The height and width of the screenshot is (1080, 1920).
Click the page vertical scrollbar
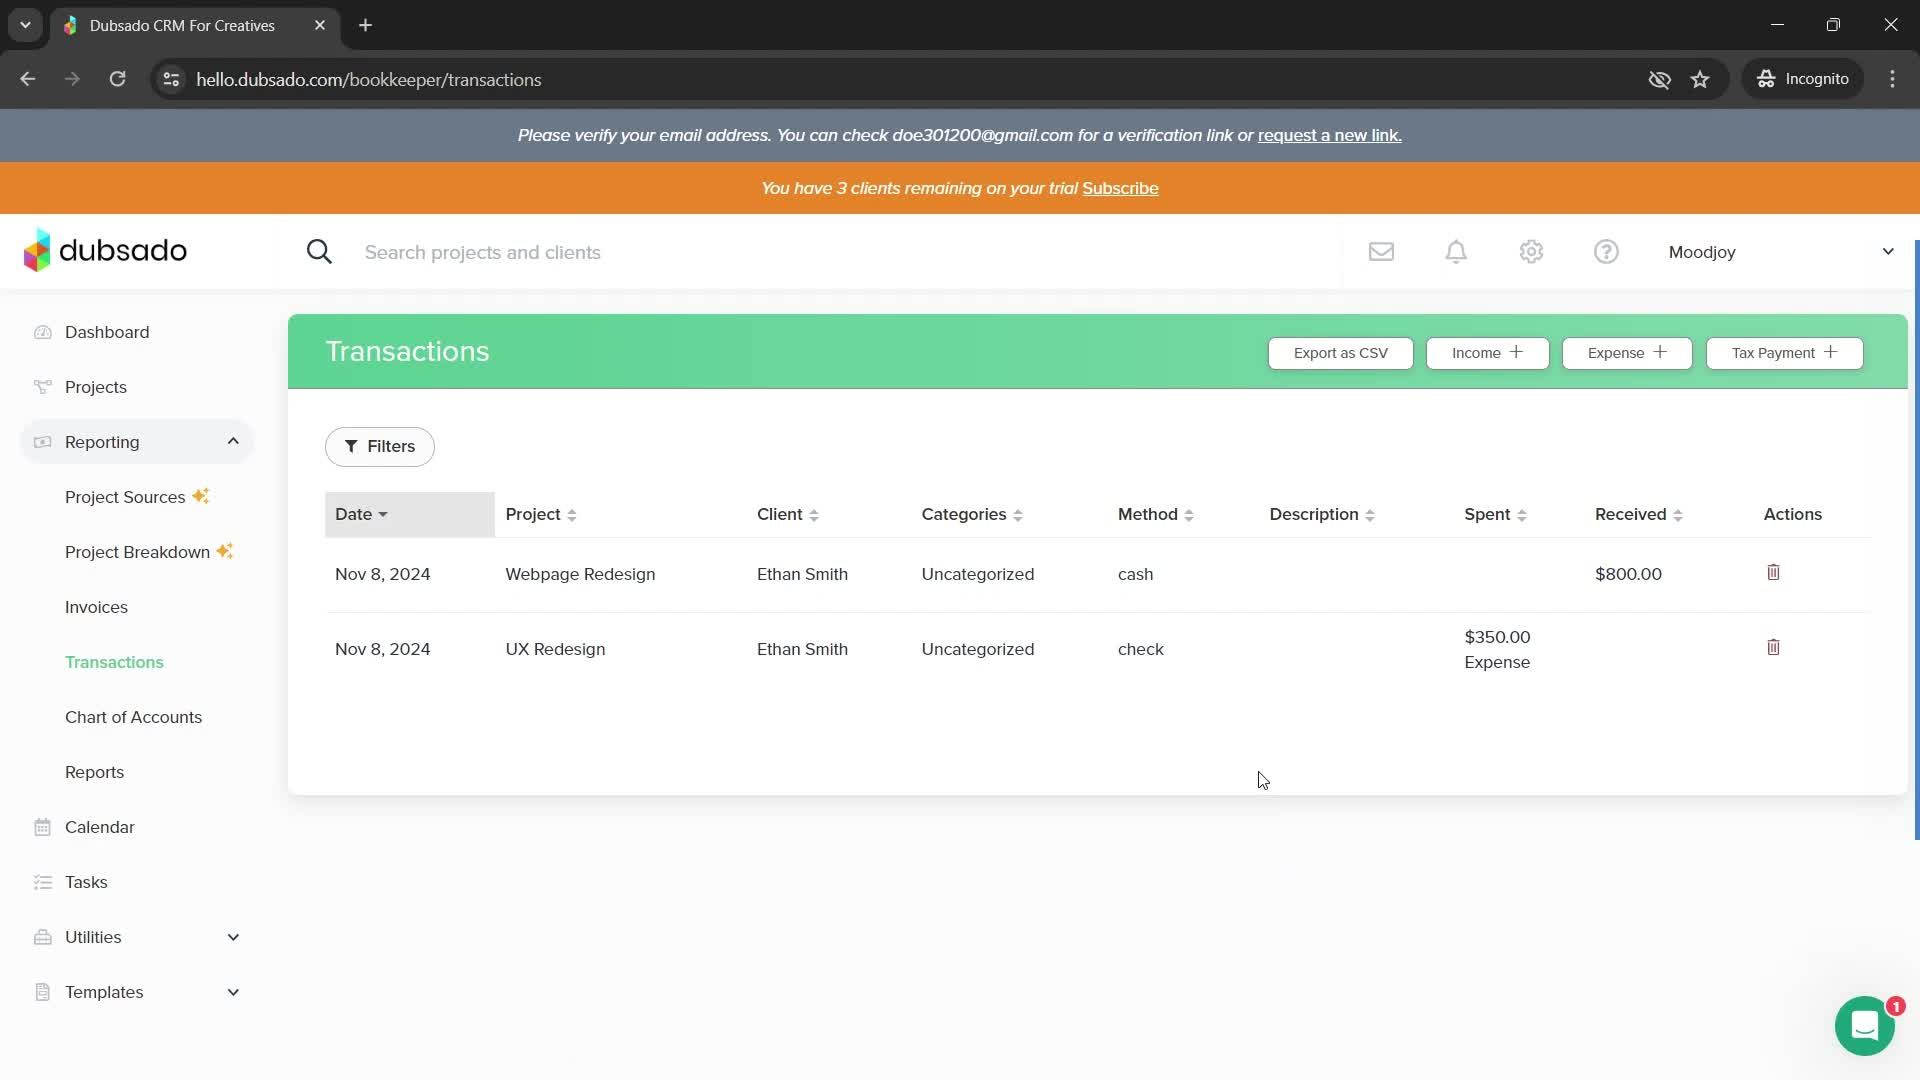pos(1916,540)
